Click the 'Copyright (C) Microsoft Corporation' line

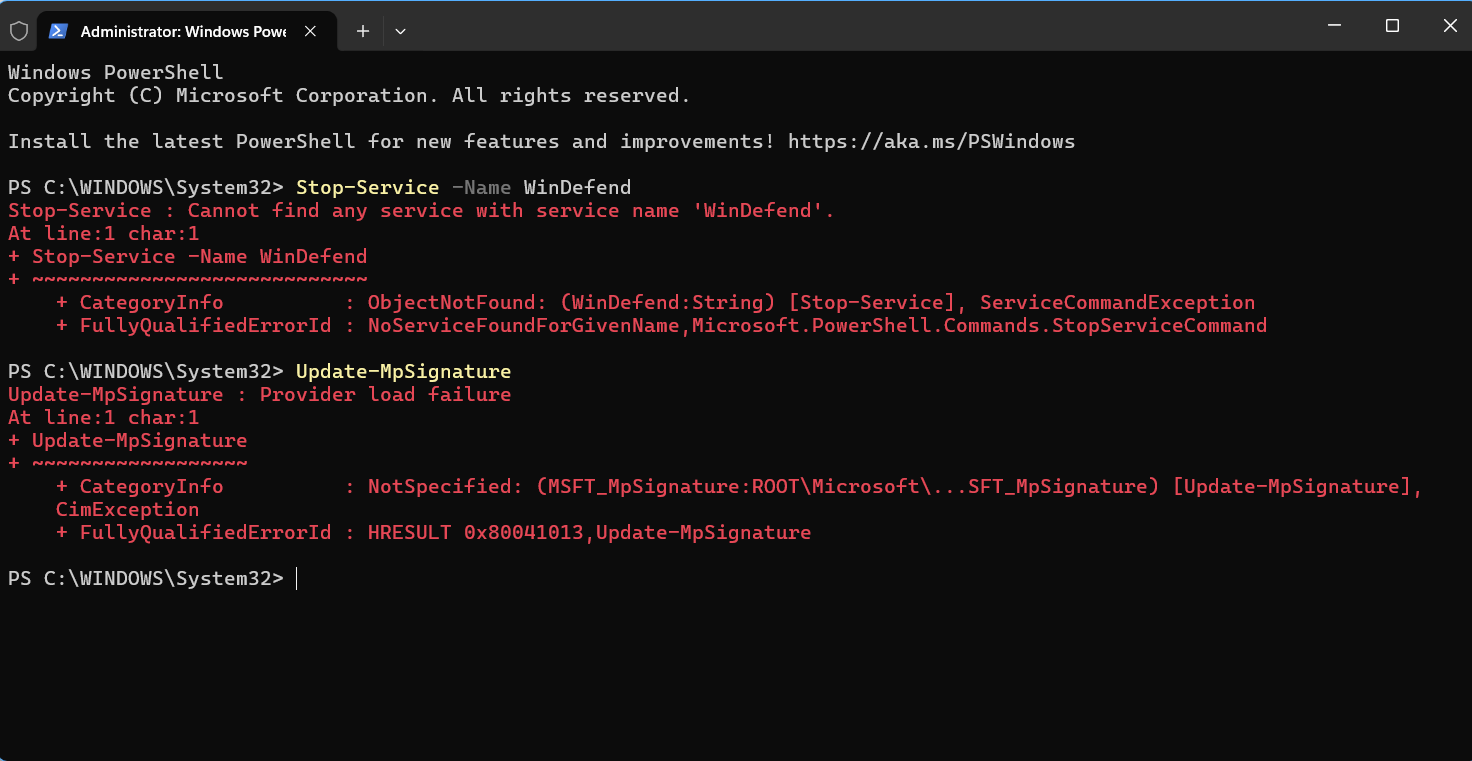click(x=349, y=95)
